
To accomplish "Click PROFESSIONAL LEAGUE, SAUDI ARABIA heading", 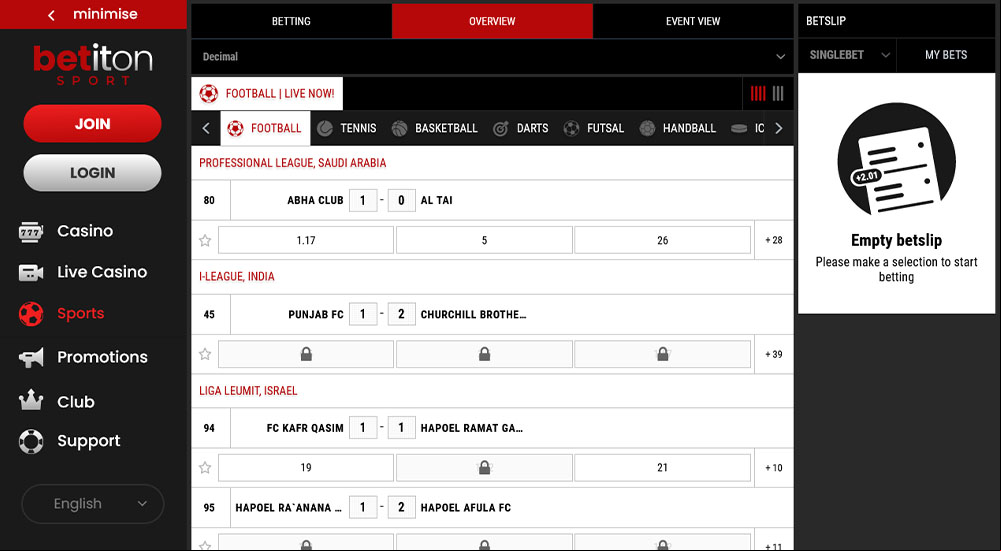I will (292, 163).
